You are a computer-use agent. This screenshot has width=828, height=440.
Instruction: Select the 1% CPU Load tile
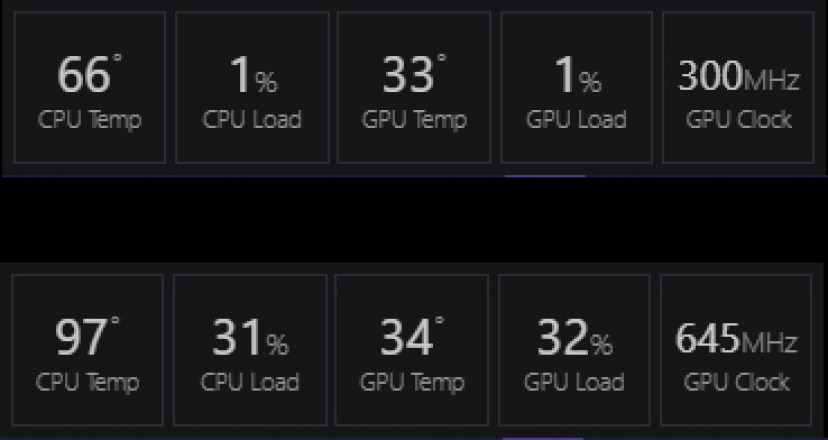[252, 88]
